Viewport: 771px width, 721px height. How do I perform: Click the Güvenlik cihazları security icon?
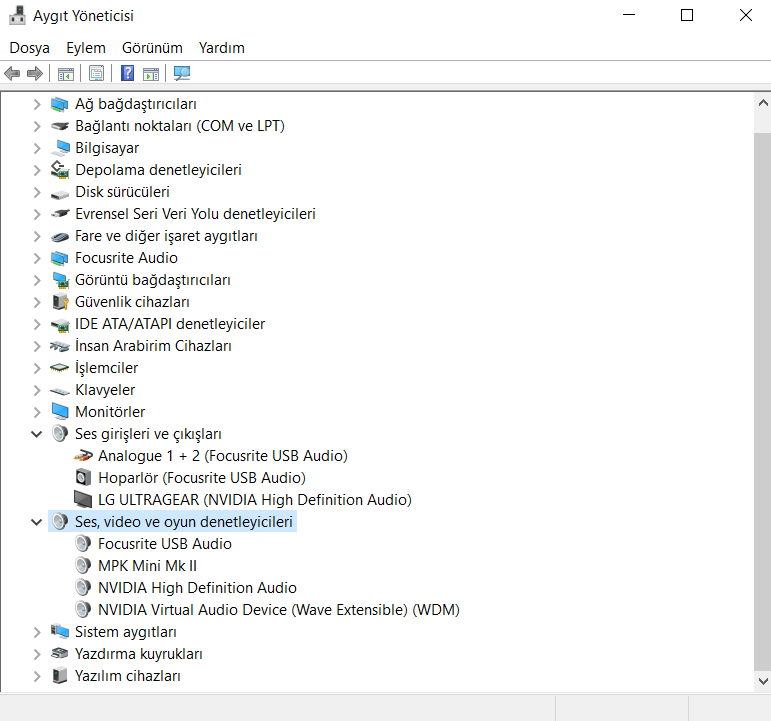(x=60, y=302)
